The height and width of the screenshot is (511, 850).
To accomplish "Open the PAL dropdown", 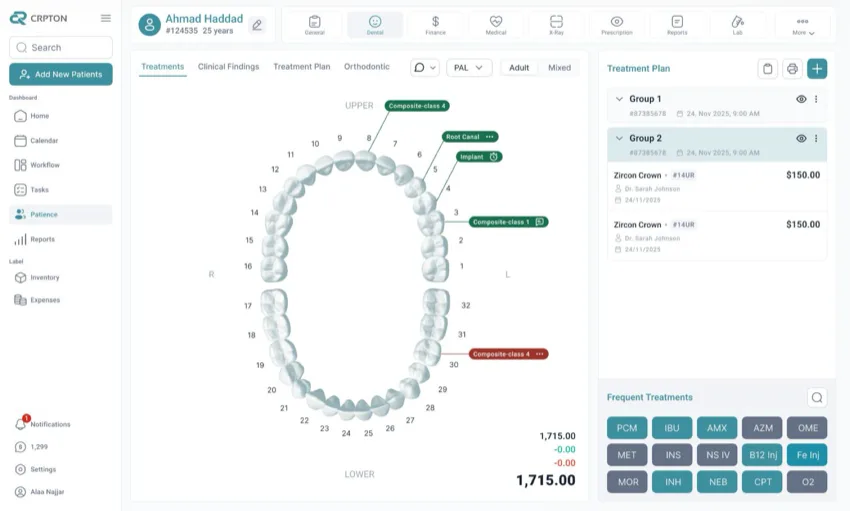I will (x=469, y=68).
